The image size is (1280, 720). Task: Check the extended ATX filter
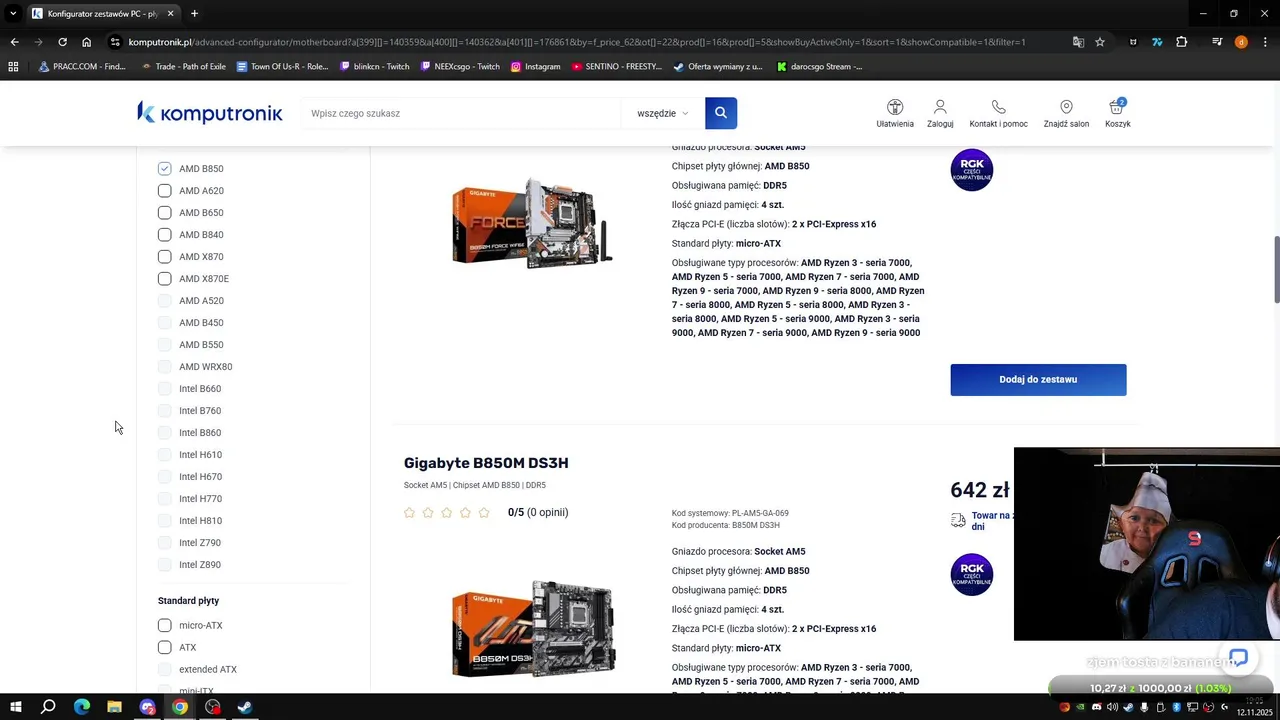[x=164, y=669]
